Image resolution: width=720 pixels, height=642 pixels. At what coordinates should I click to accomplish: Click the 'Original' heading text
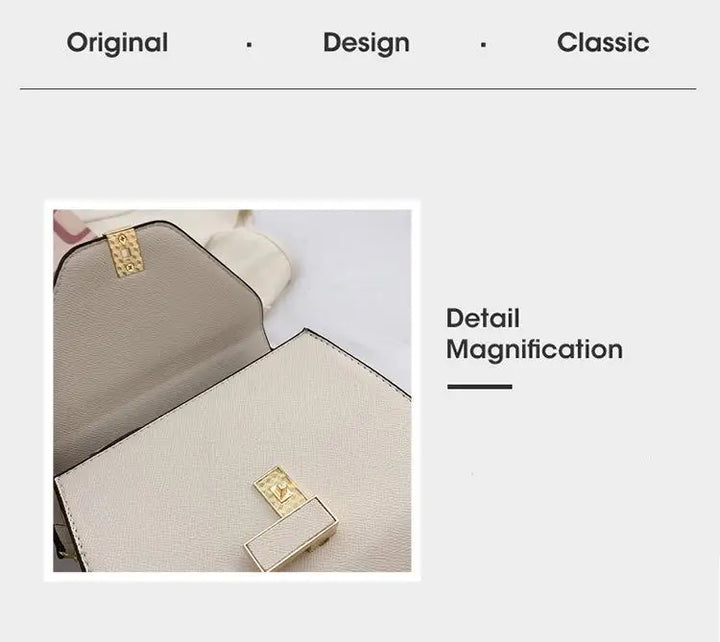click(x=117, y=43)
